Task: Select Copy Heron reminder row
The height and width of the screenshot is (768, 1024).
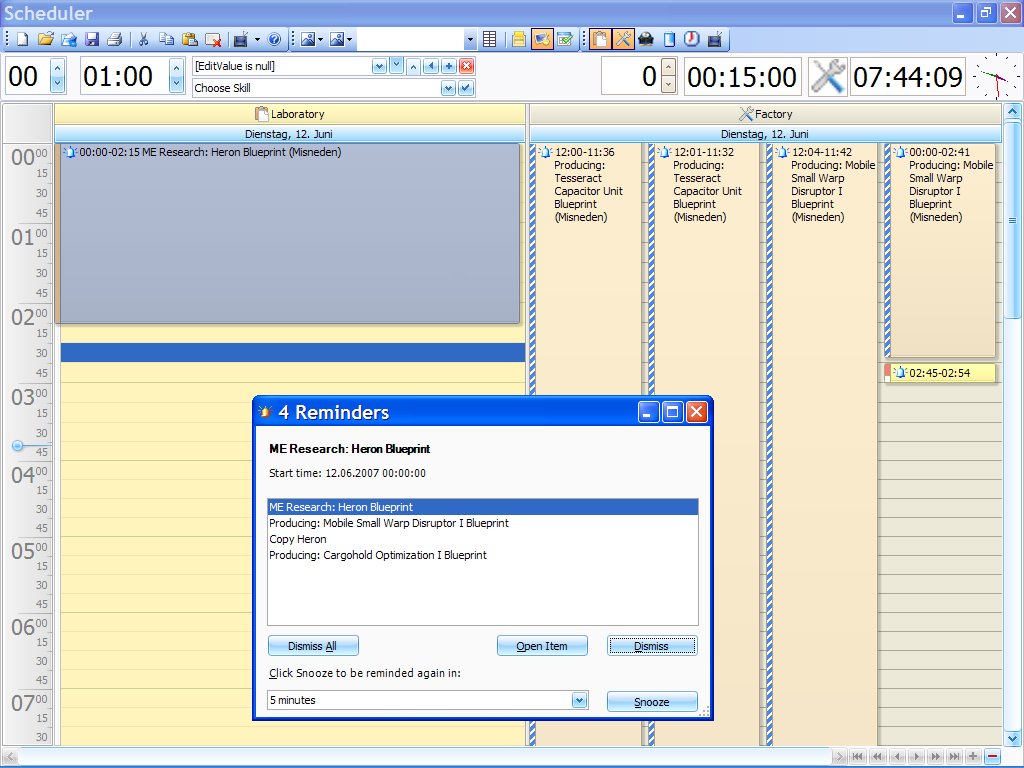Action: tap(483, 539)
